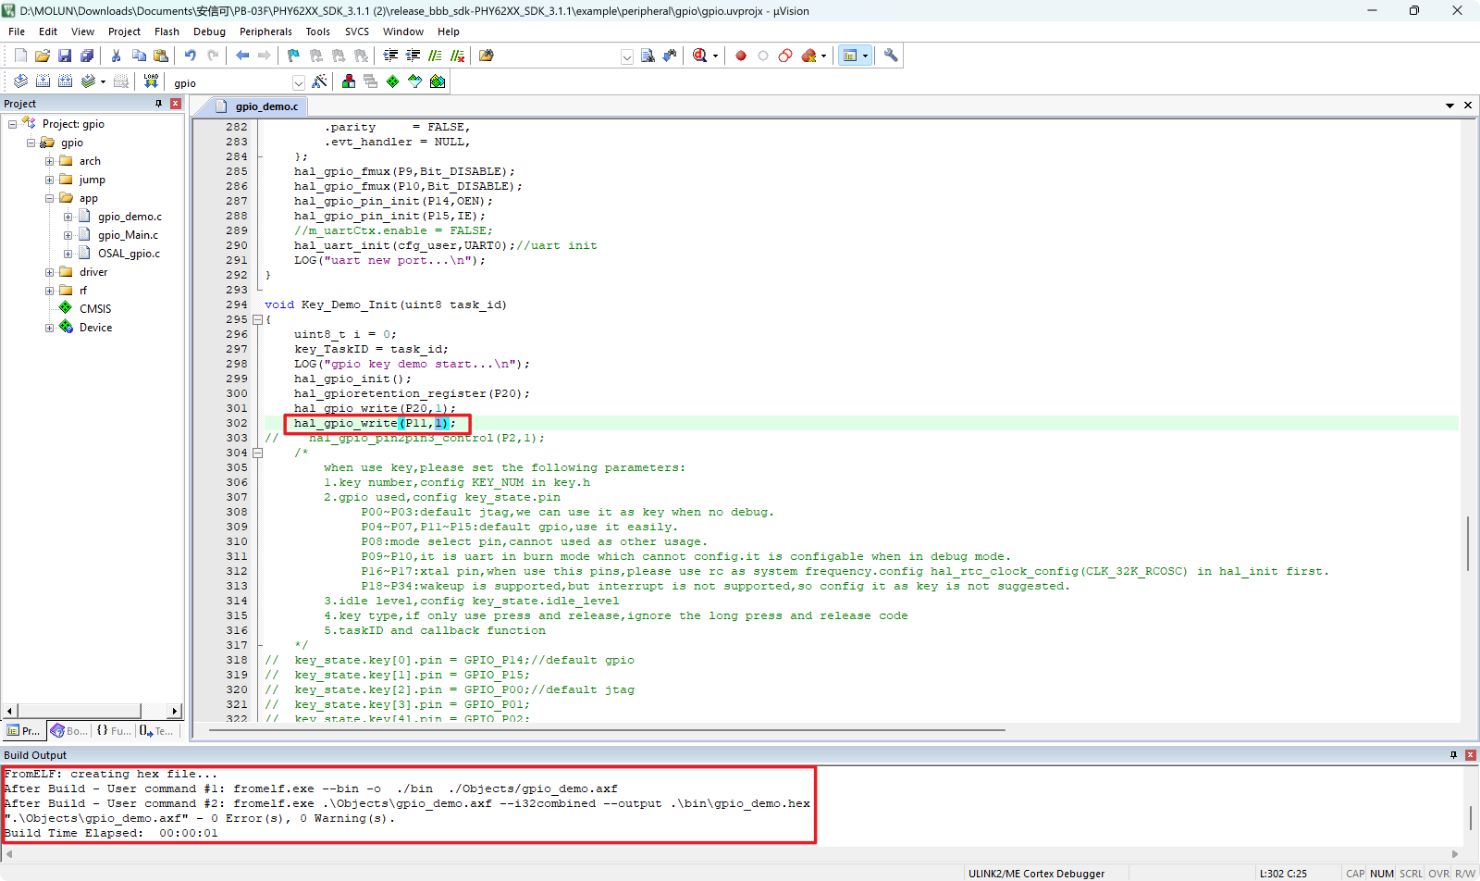
Task: Open the Flash menu
Action: coord(167,32)
